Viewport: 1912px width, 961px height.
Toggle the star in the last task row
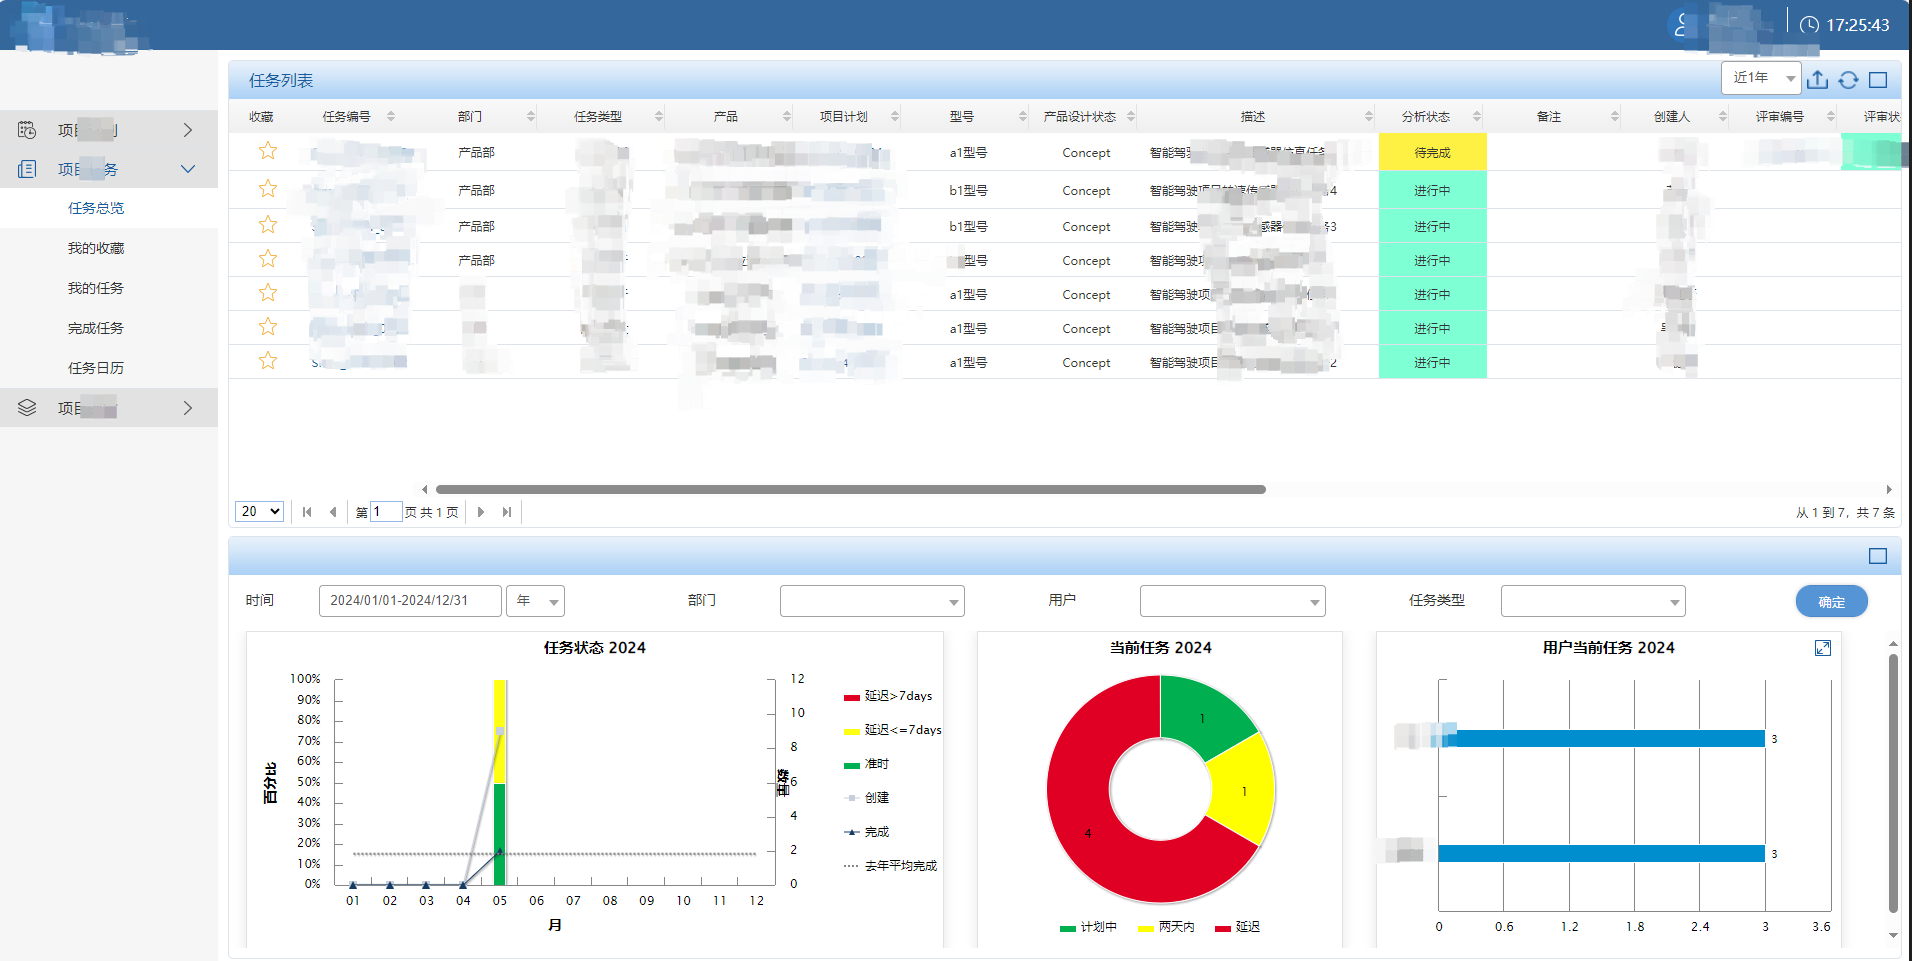268,361
